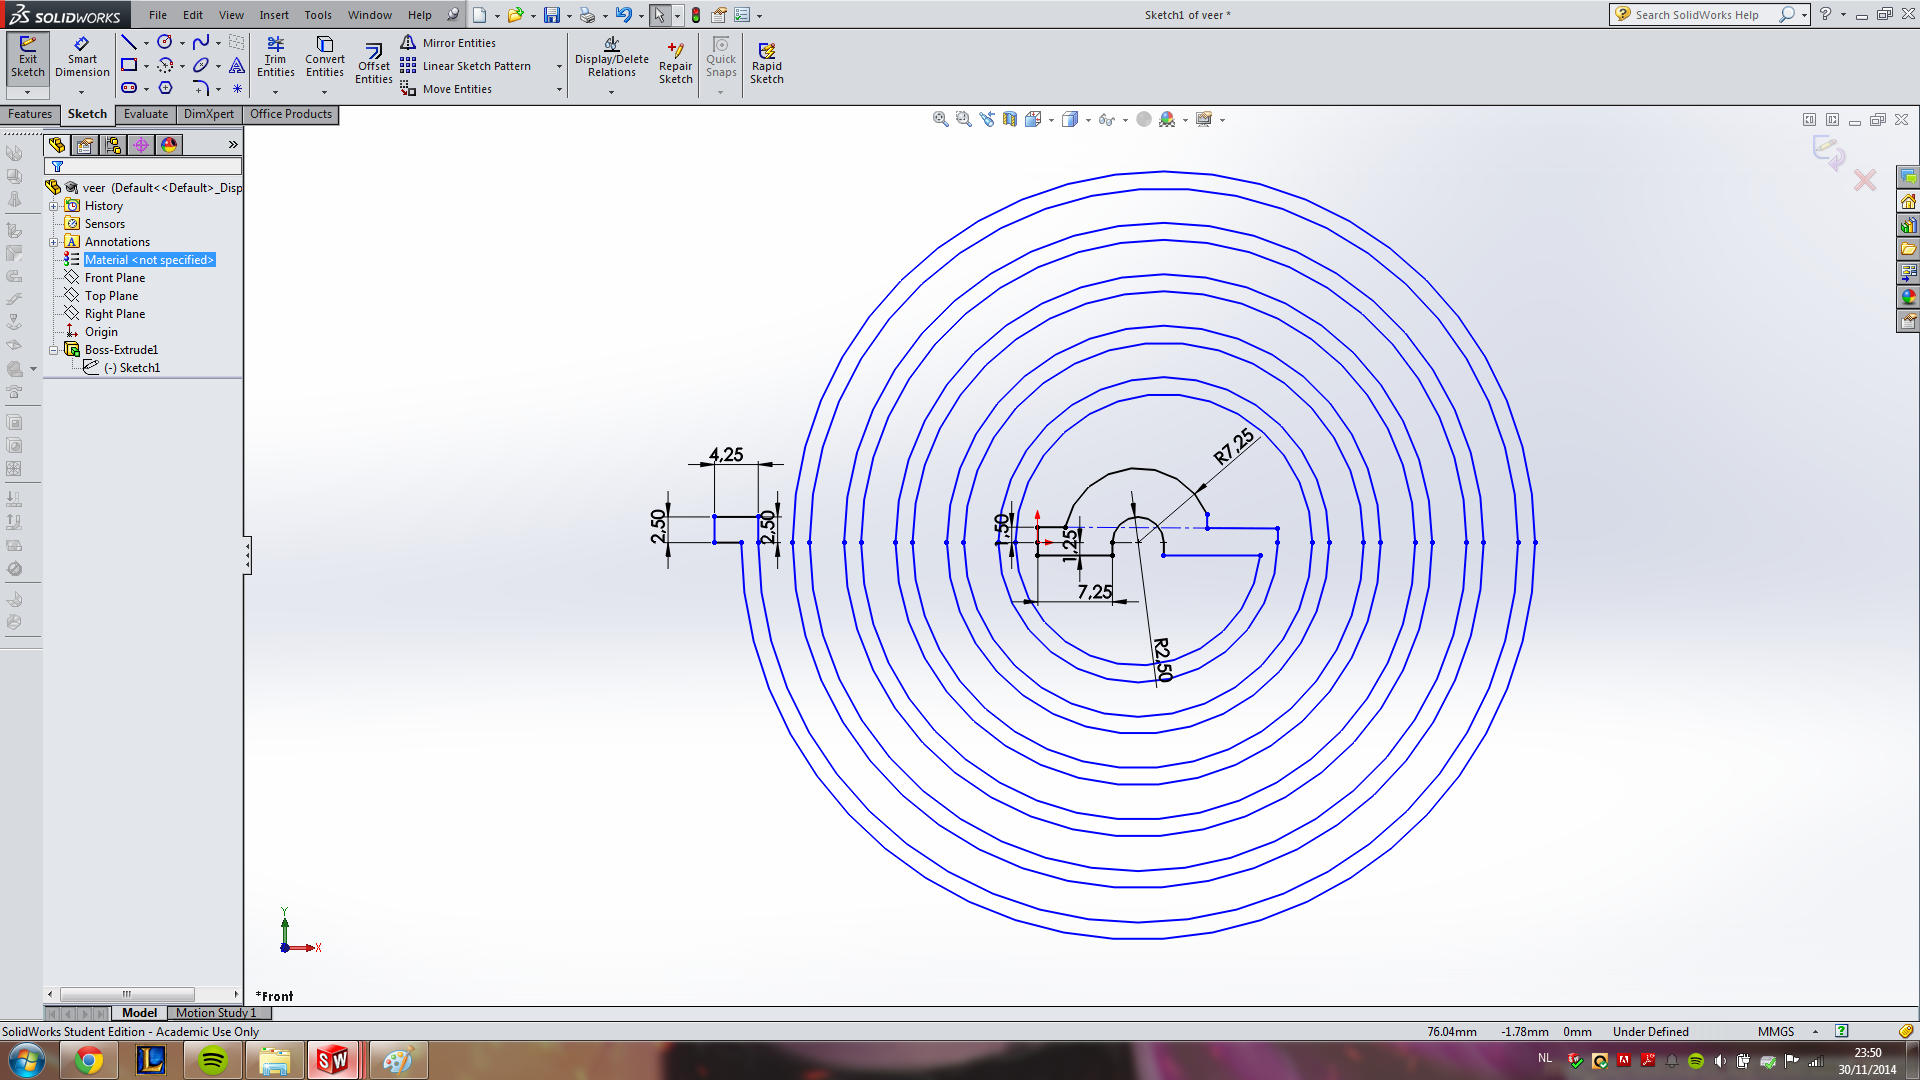Open the Insert menu
This screenshot has height=1080, width=1920.
point(274,15)
